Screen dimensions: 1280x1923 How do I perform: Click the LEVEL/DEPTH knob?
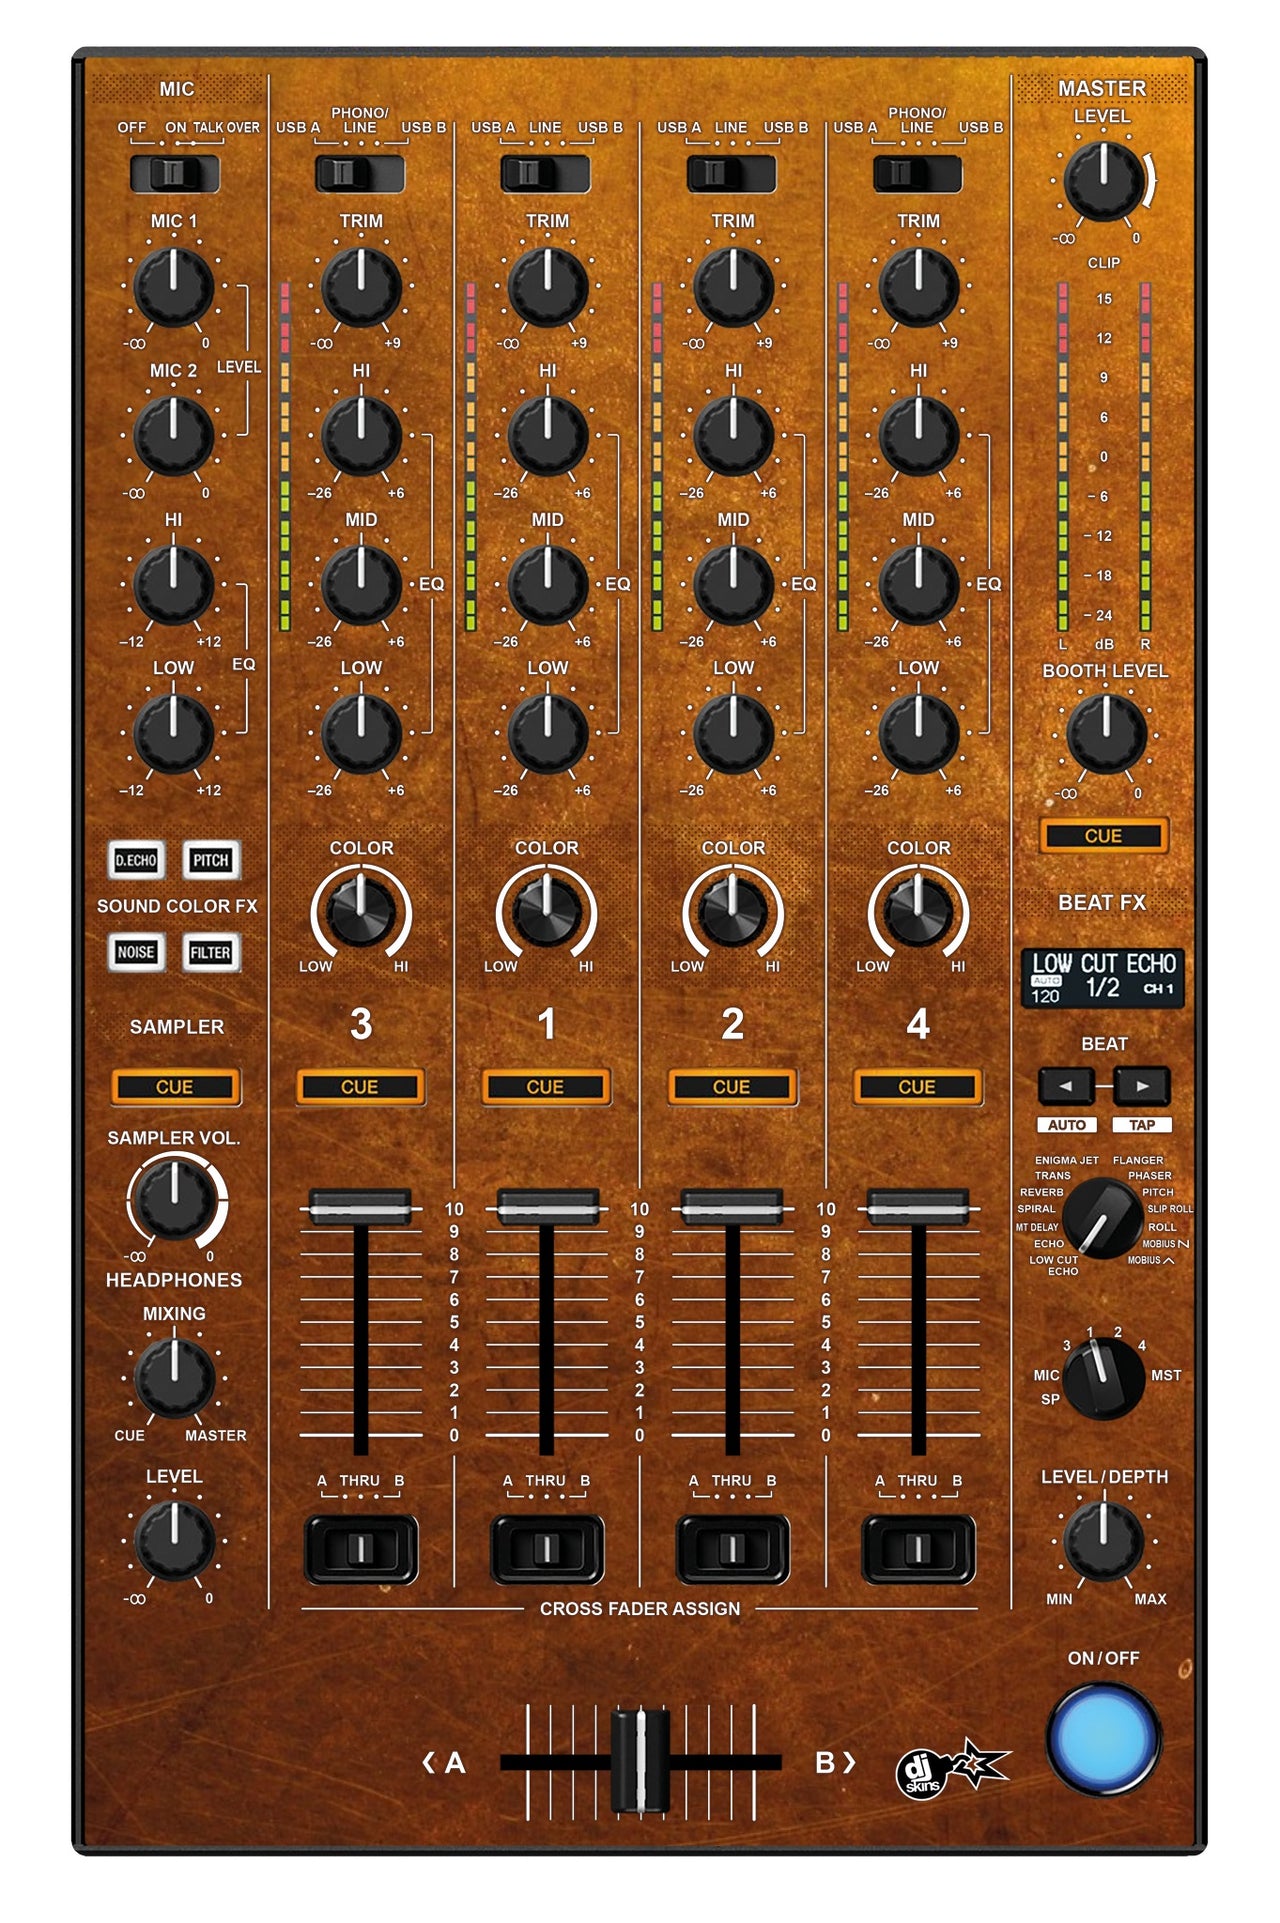pyautogui.click(x=1104, y=1541)
